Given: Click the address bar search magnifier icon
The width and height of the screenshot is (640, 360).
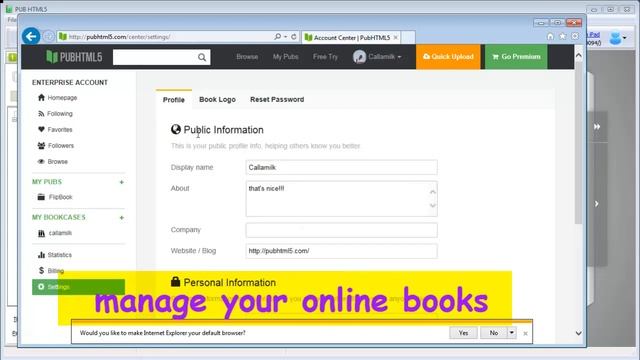Looking at the screenshot, I should pyautogui.click(x=278, y=37).
